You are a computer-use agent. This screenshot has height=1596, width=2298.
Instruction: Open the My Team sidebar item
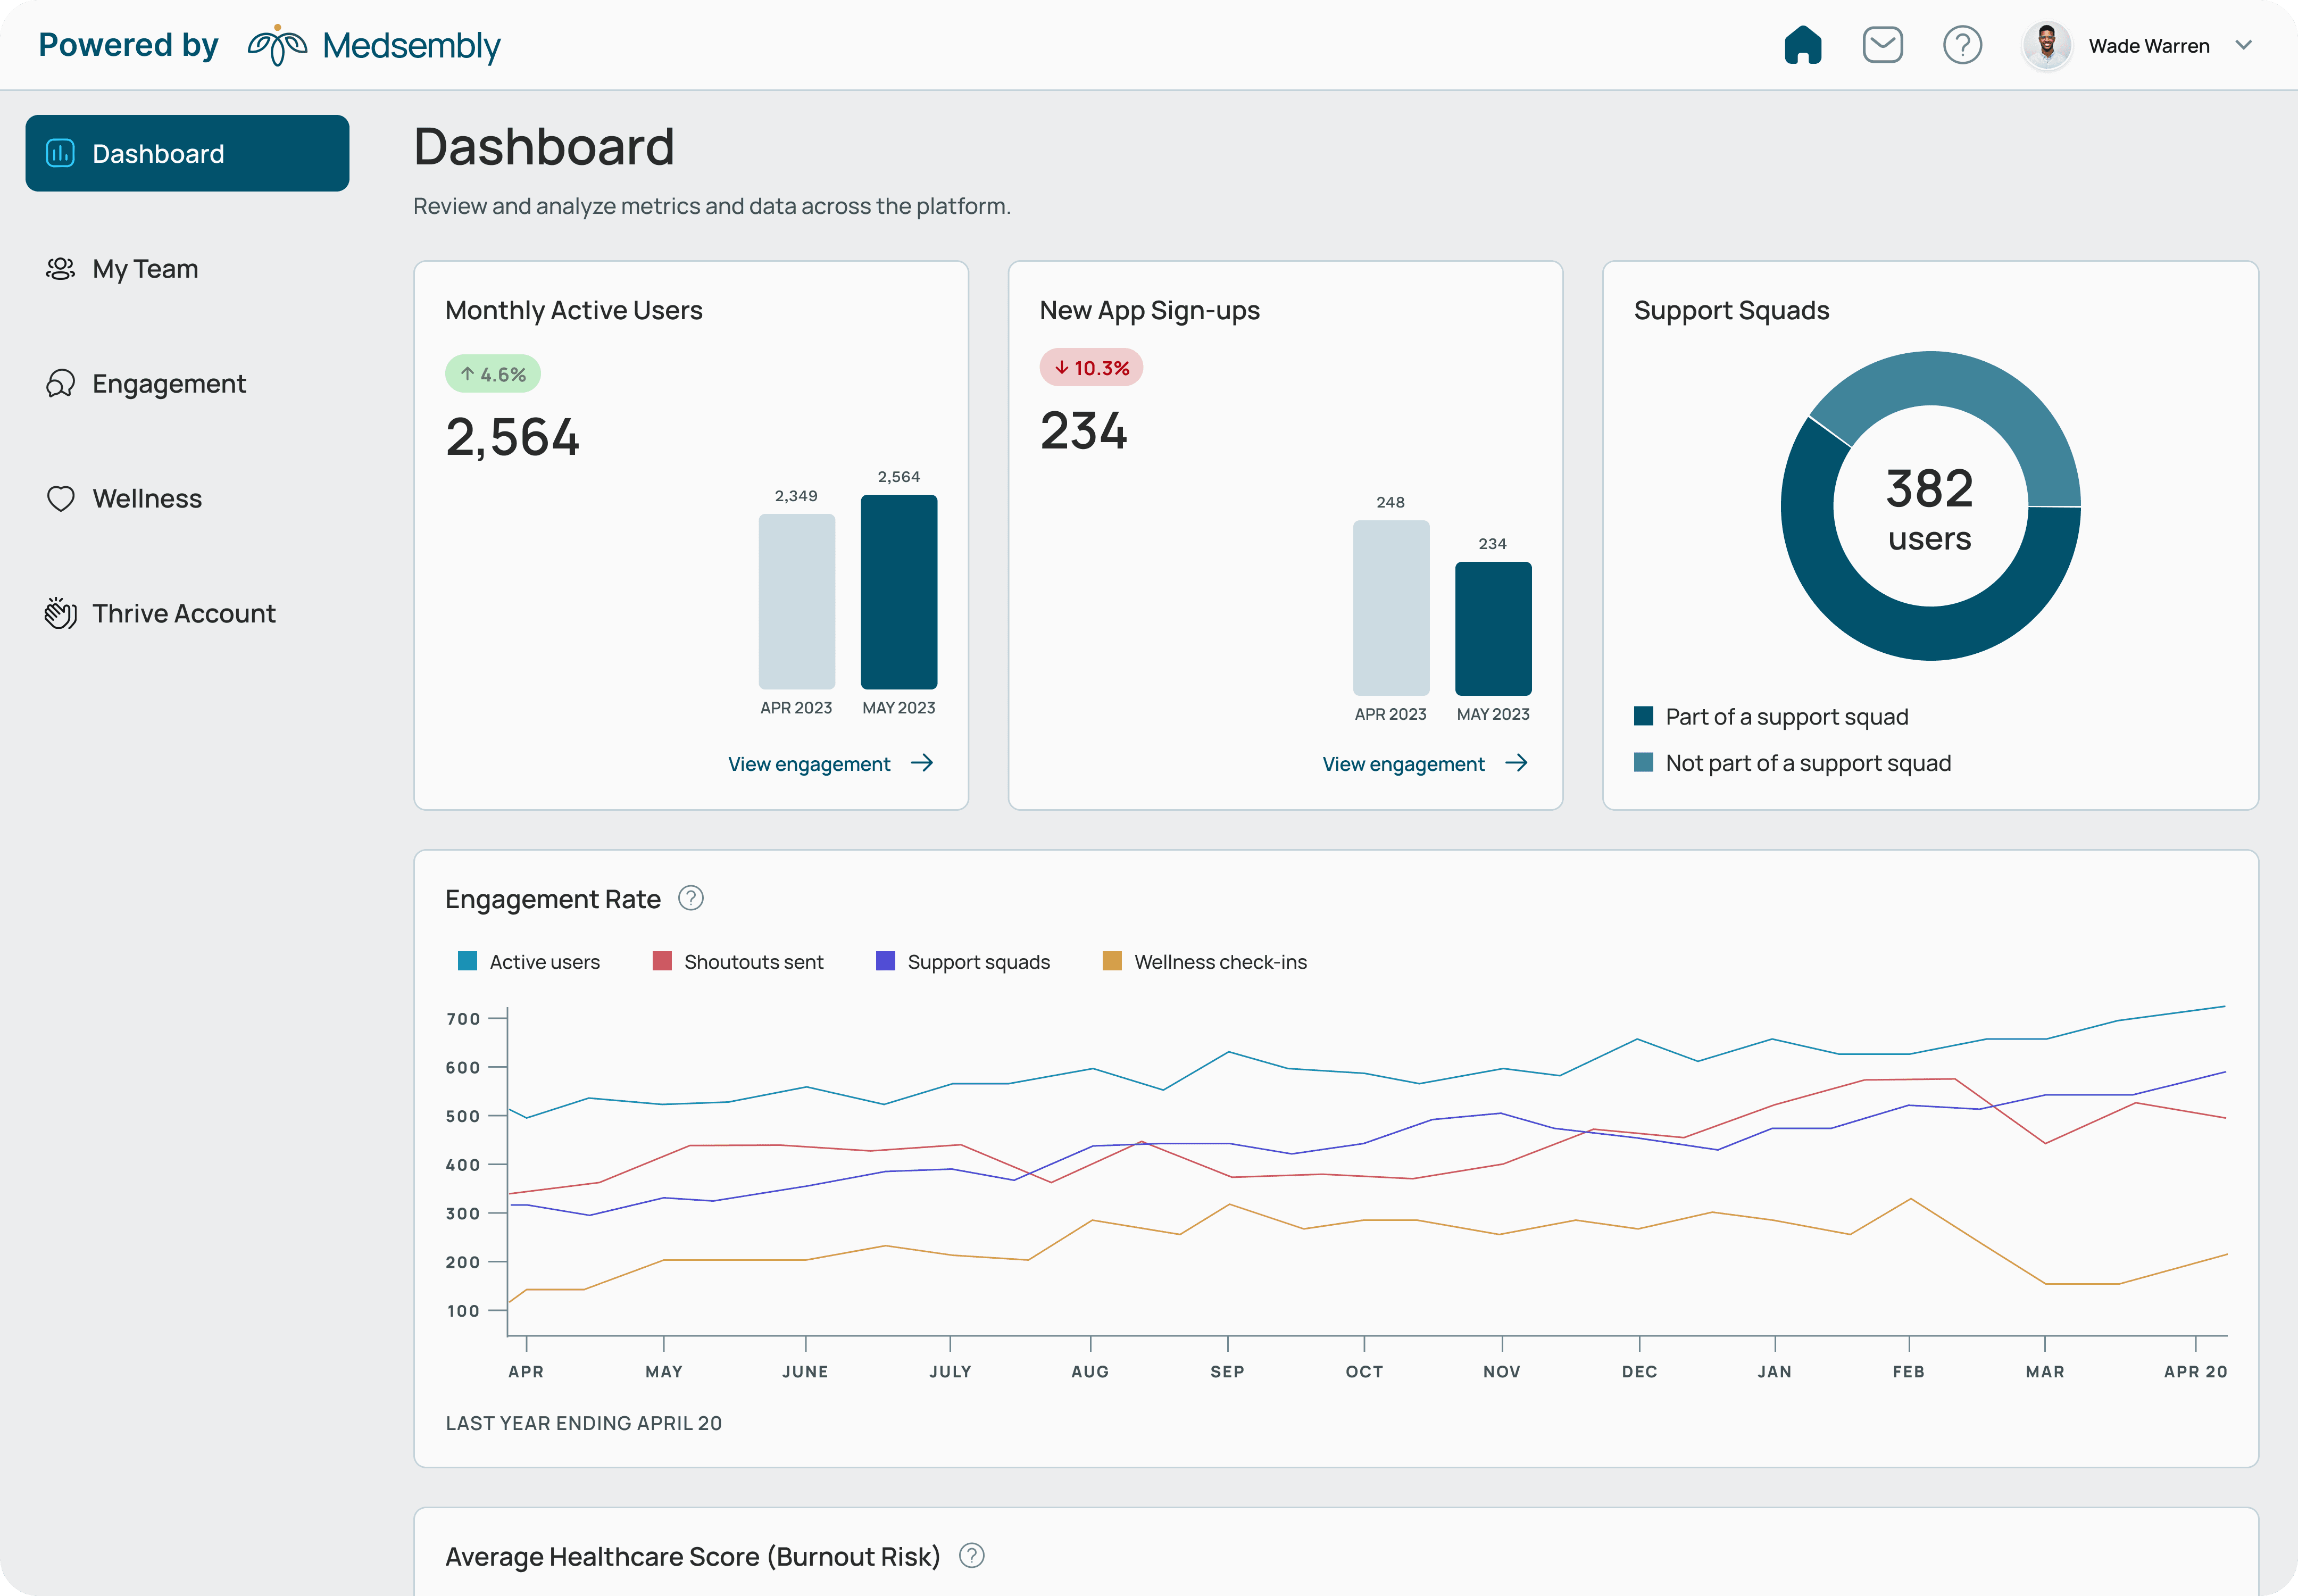[145, 268]
